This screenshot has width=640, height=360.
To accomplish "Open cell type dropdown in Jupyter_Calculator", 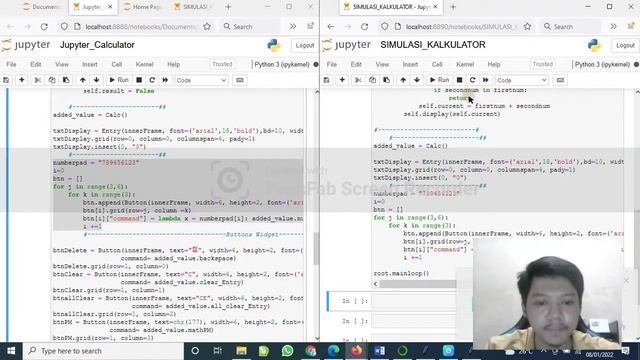I will pos(201,80).
